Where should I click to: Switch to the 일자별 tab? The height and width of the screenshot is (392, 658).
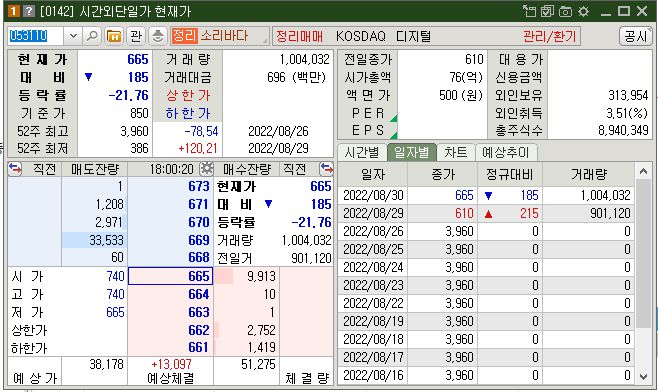[x=411, y=152]
